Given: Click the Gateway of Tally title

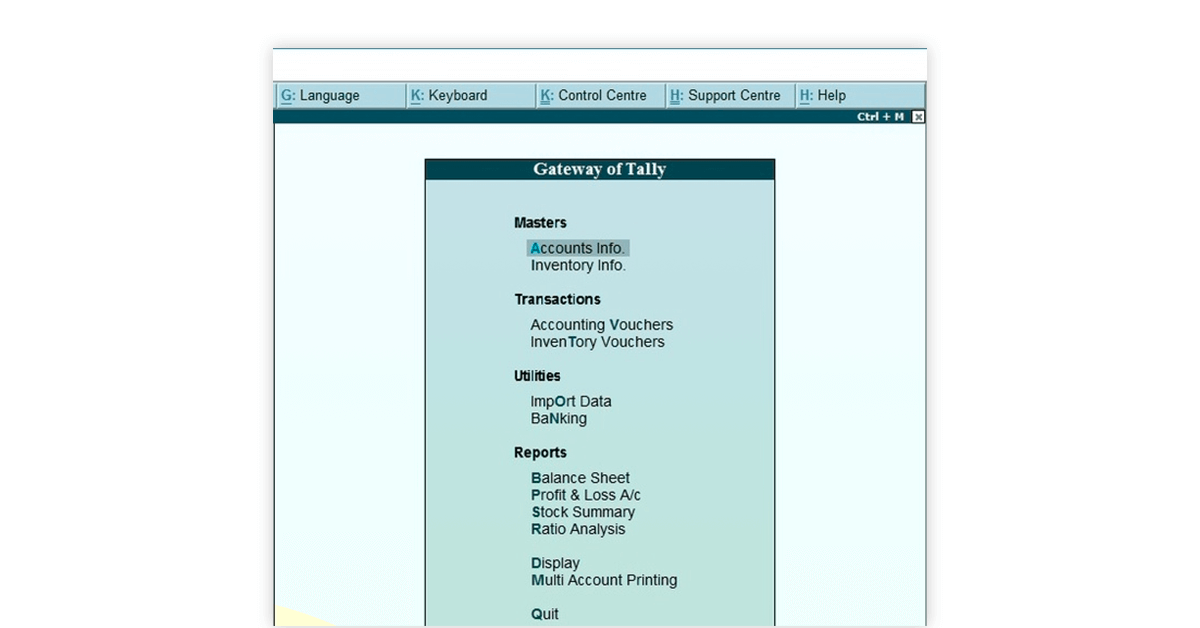Looking at the screenshot, I should (x=600, y=169).
